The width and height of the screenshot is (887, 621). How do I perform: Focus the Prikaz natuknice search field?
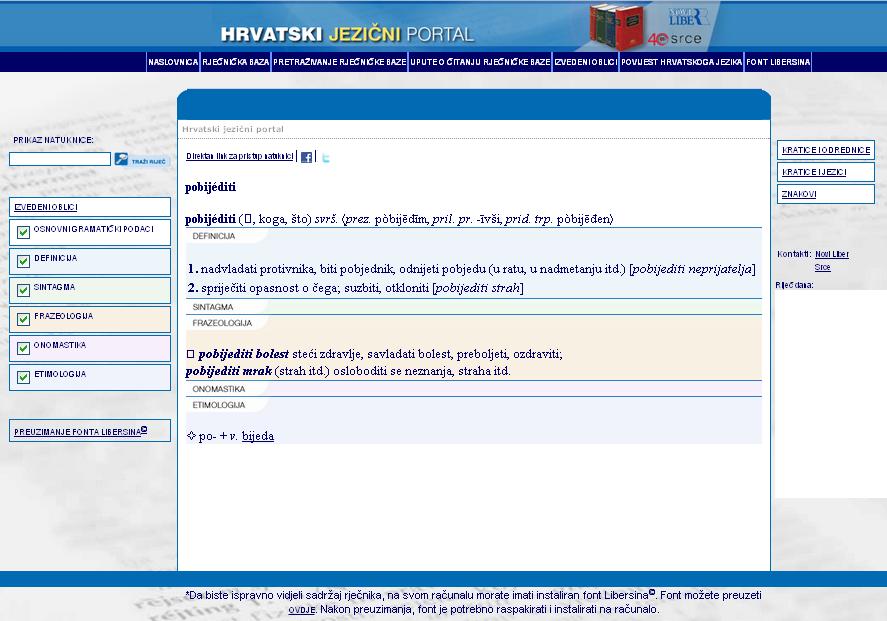(60, 159)
